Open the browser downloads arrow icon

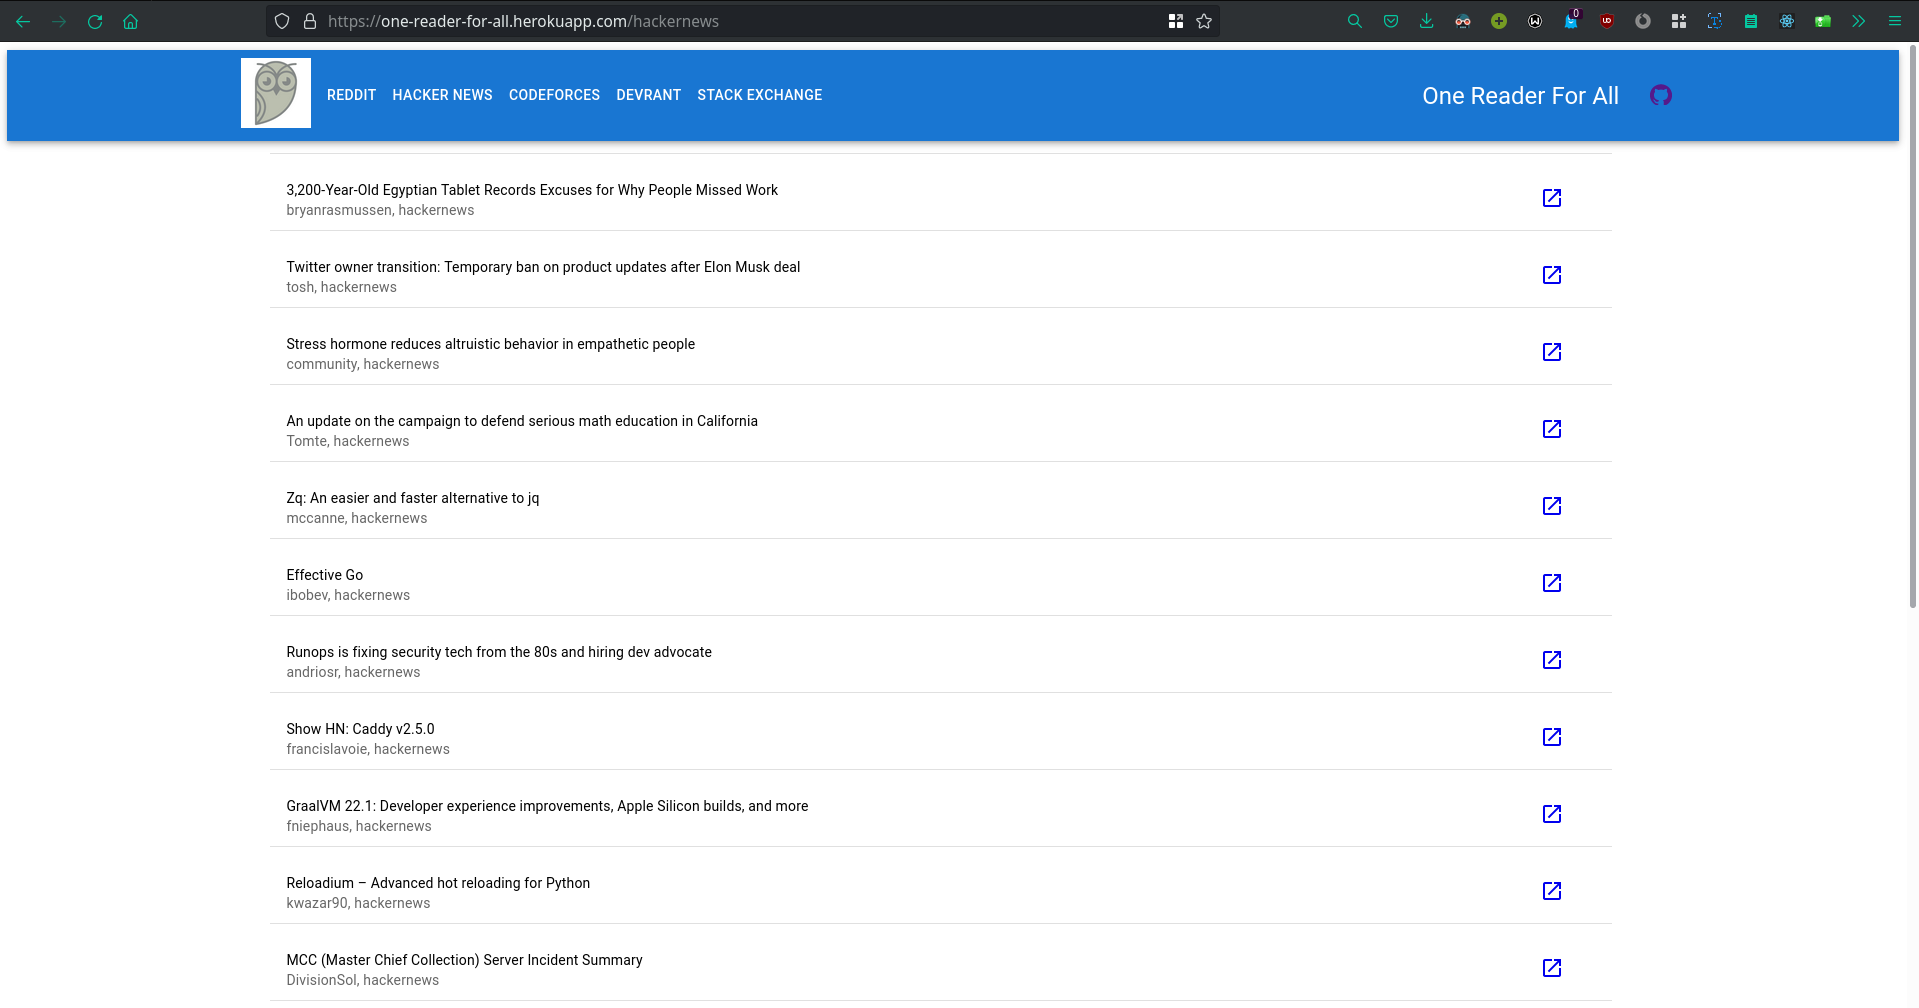[x=1427, y=21]
